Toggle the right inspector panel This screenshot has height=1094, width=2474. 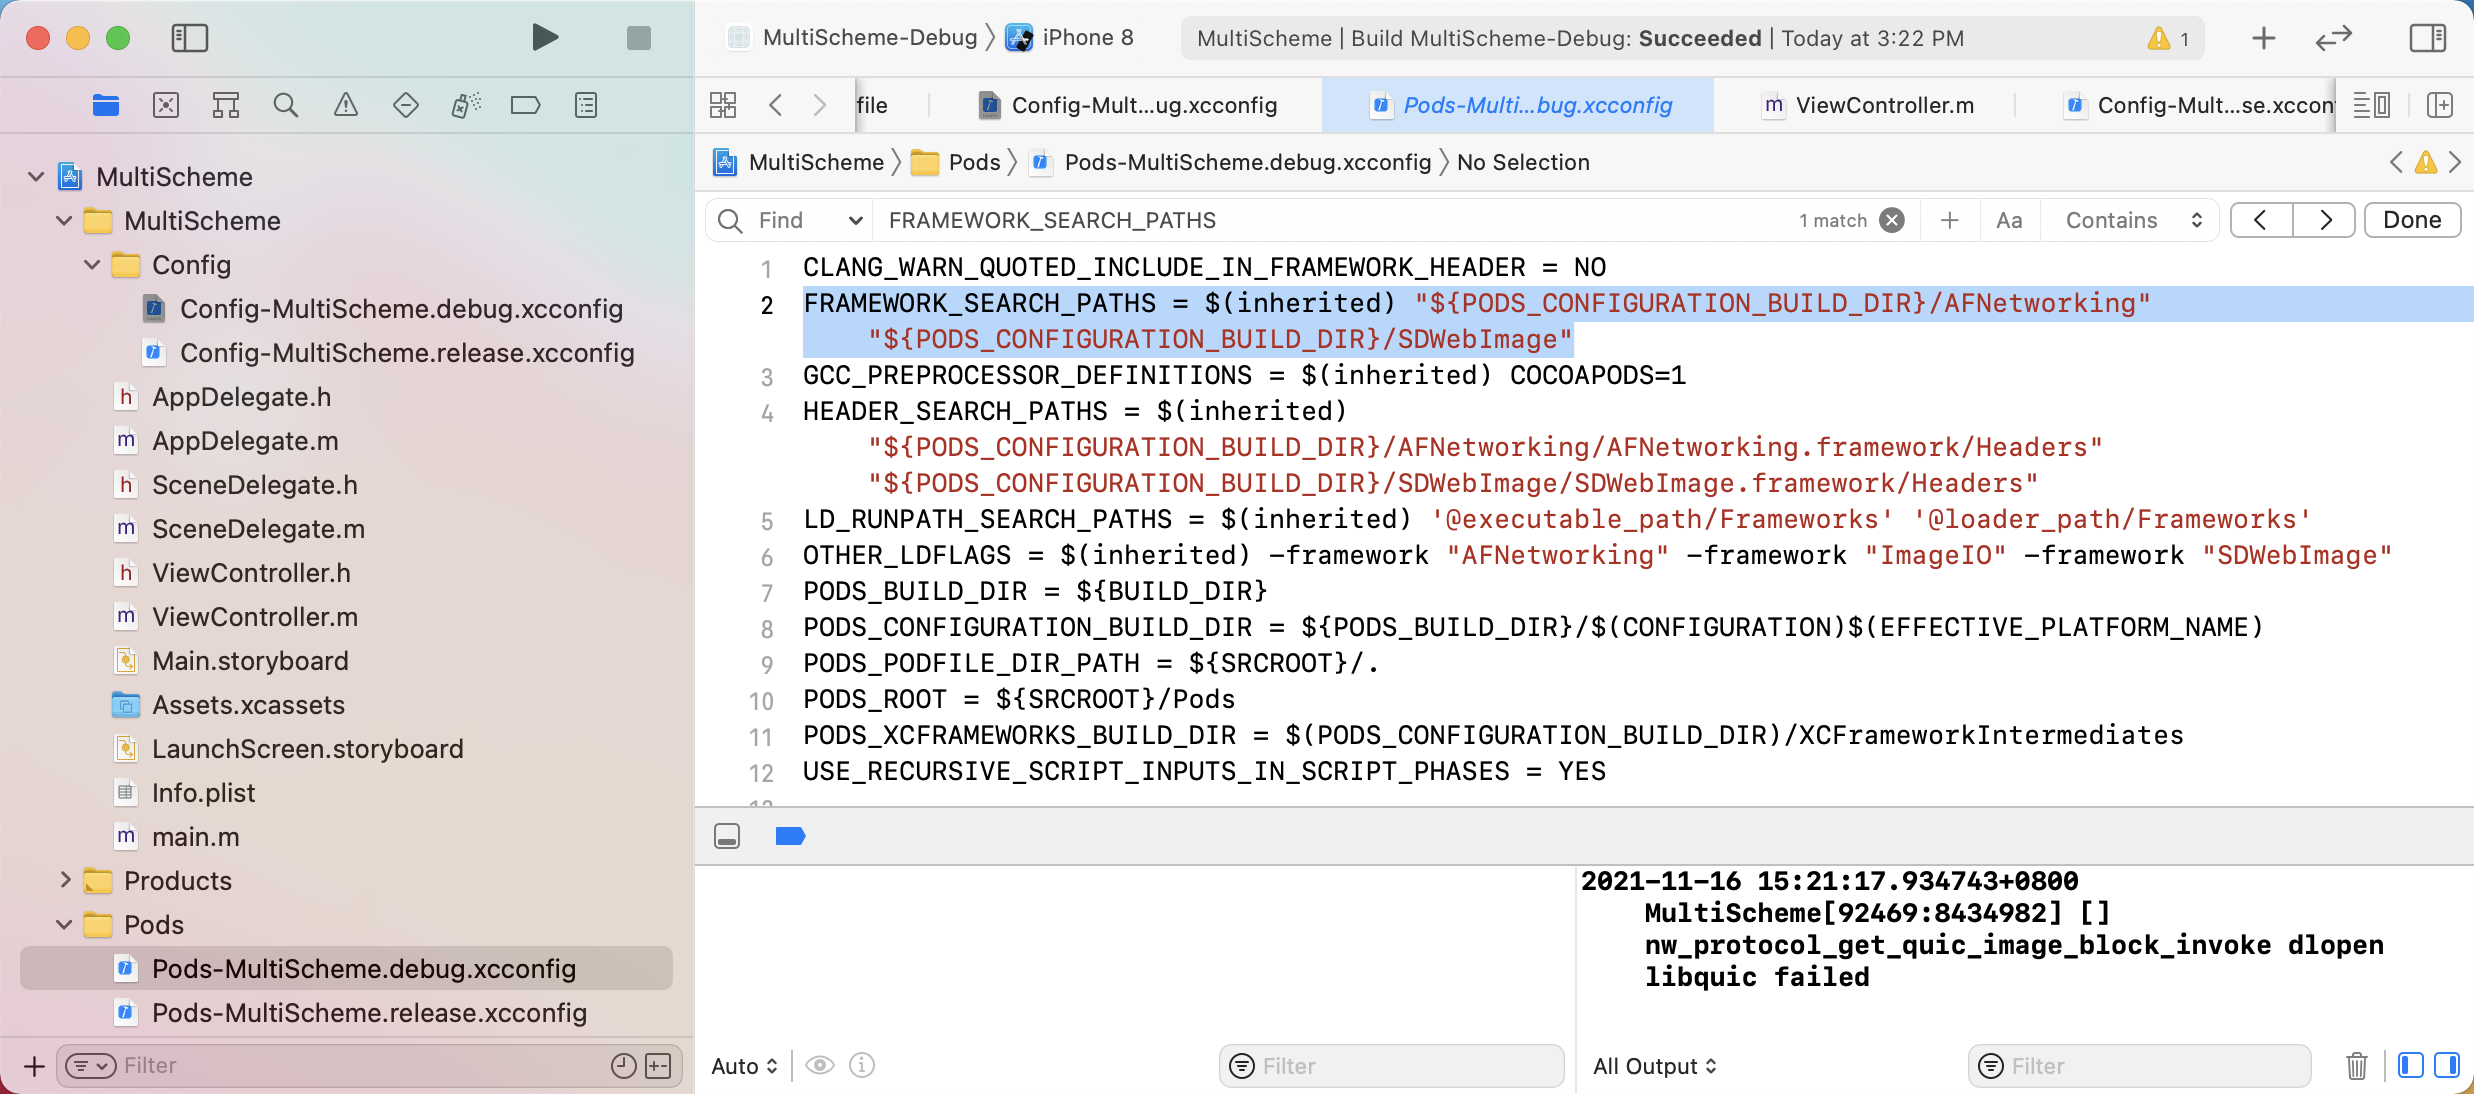2427,38
